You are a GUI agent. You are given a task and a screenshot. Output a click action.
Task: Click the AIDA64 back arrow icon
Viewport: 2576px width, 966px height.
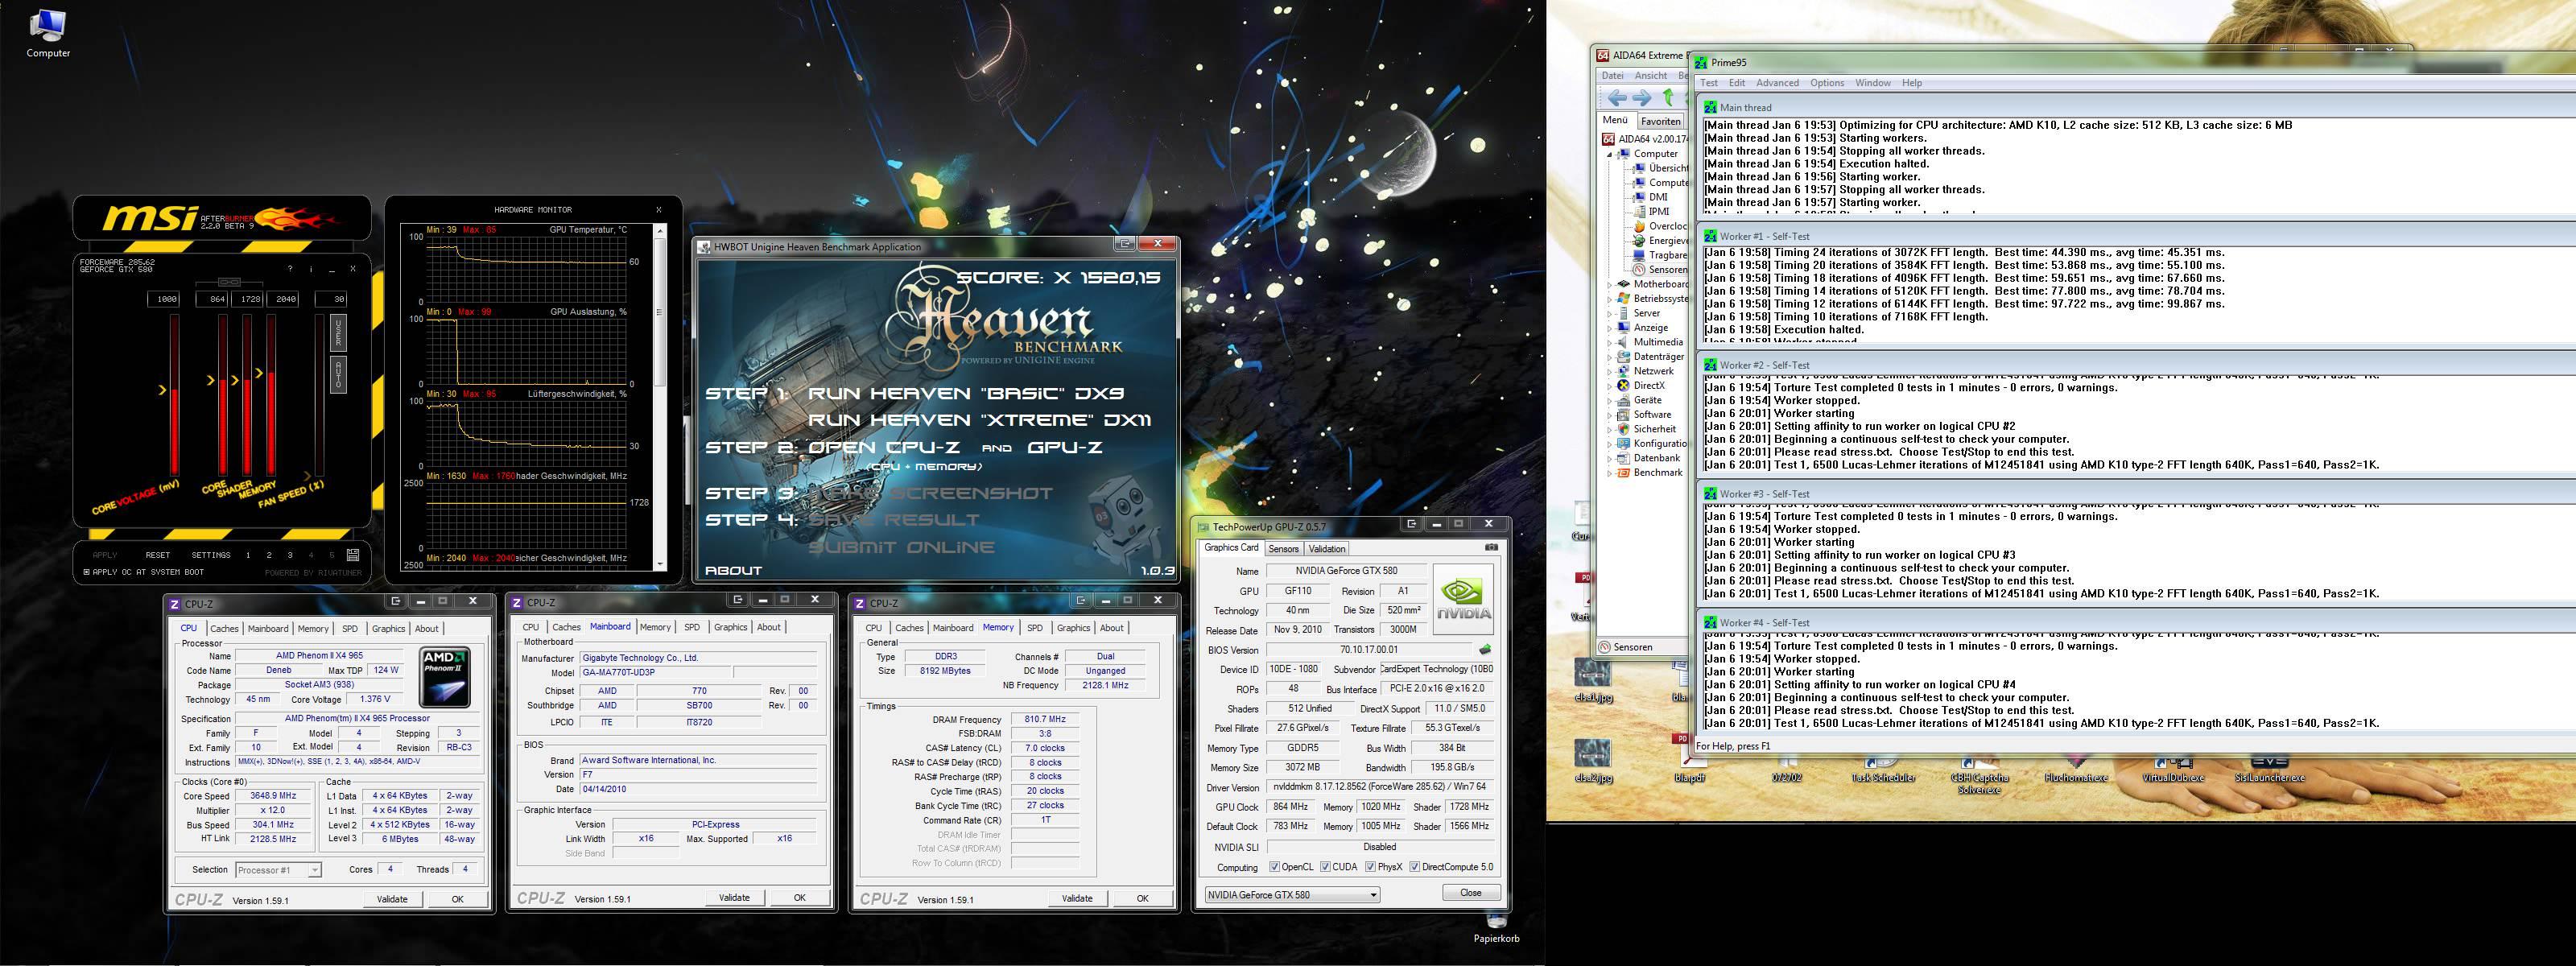coord(1617,98)
